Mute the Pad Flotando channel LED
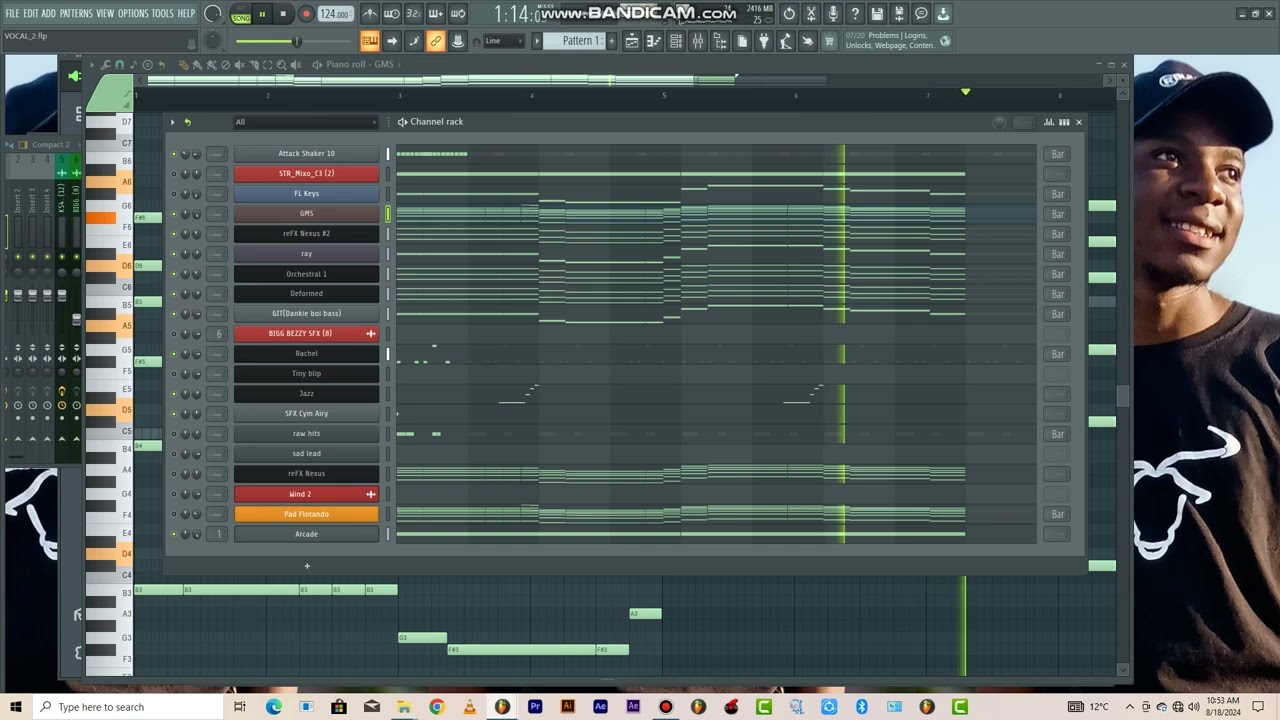This screenshot has width=1280, height=720. (174, 514)
